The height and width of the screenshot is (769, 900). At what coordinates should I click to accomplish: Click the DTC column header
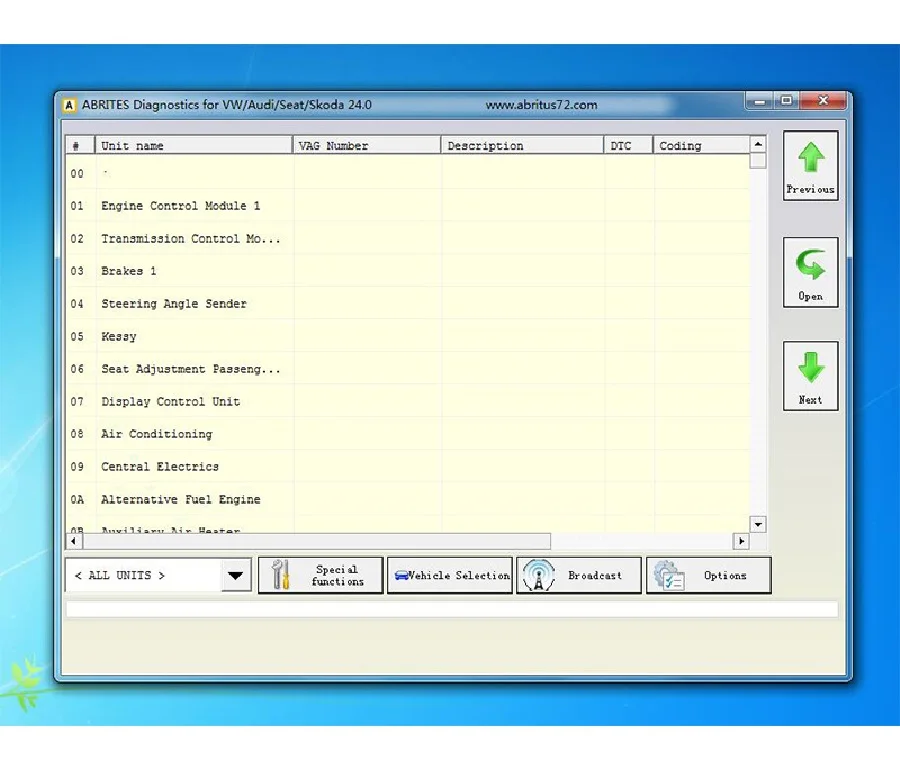(629, 146)
